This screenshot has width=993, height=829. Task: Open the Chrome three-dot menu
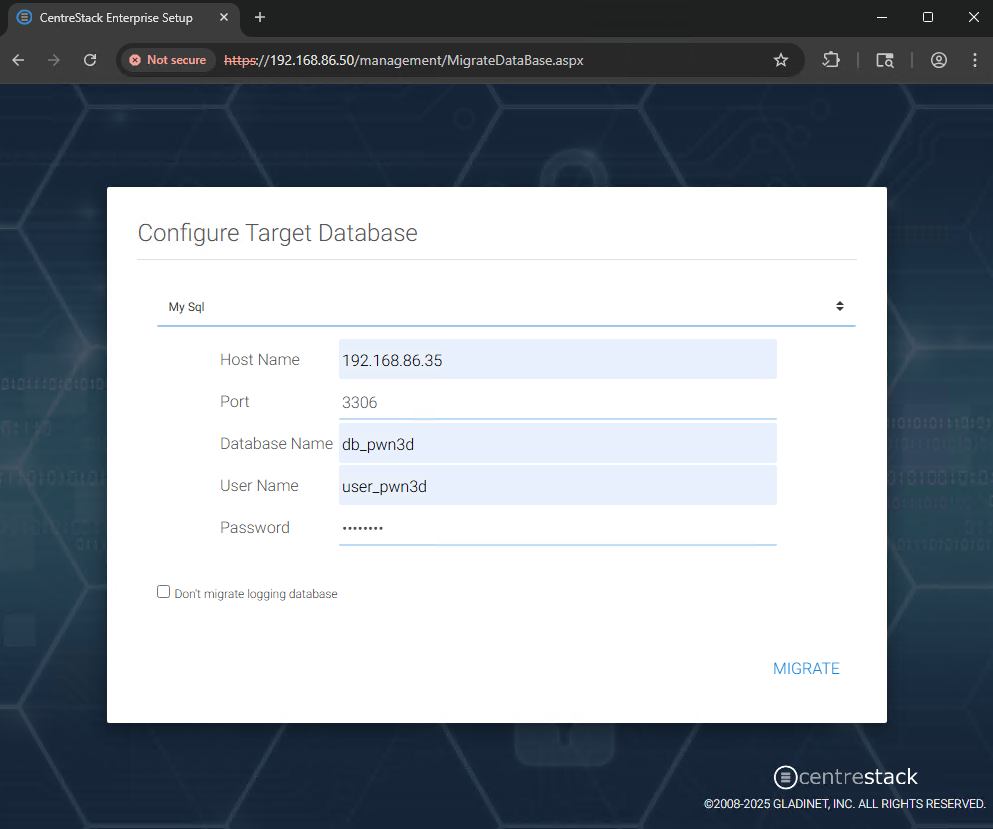coord(975,60)
